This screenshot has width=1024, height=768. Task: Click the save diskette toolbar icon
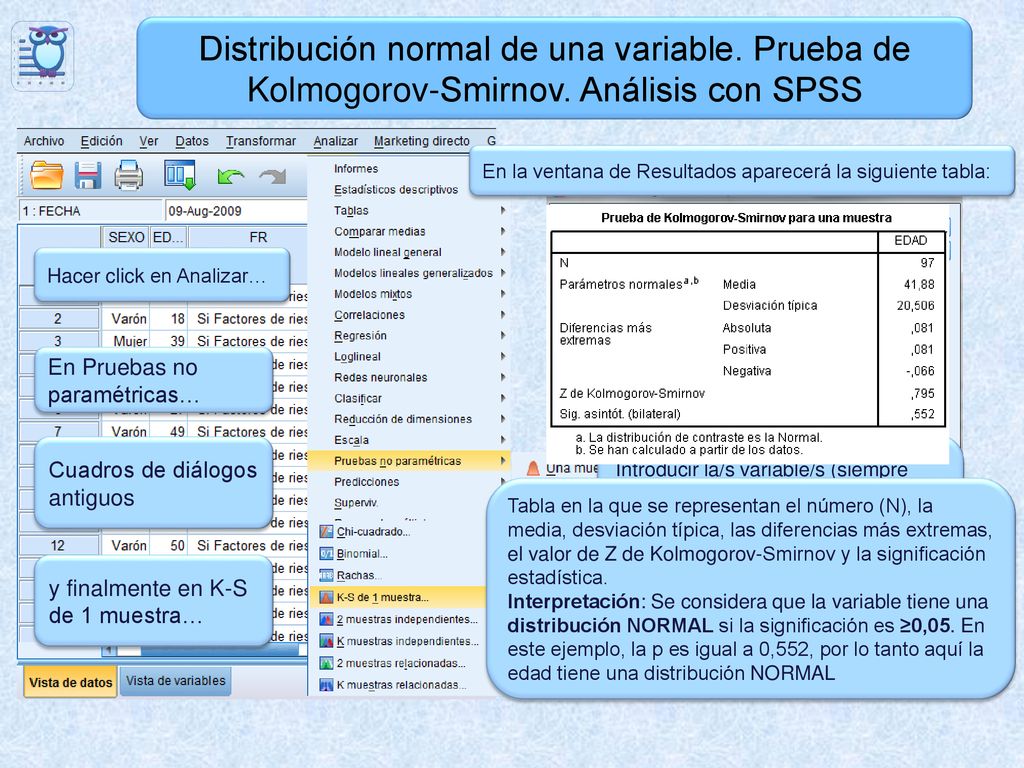[x=88, y=175]
